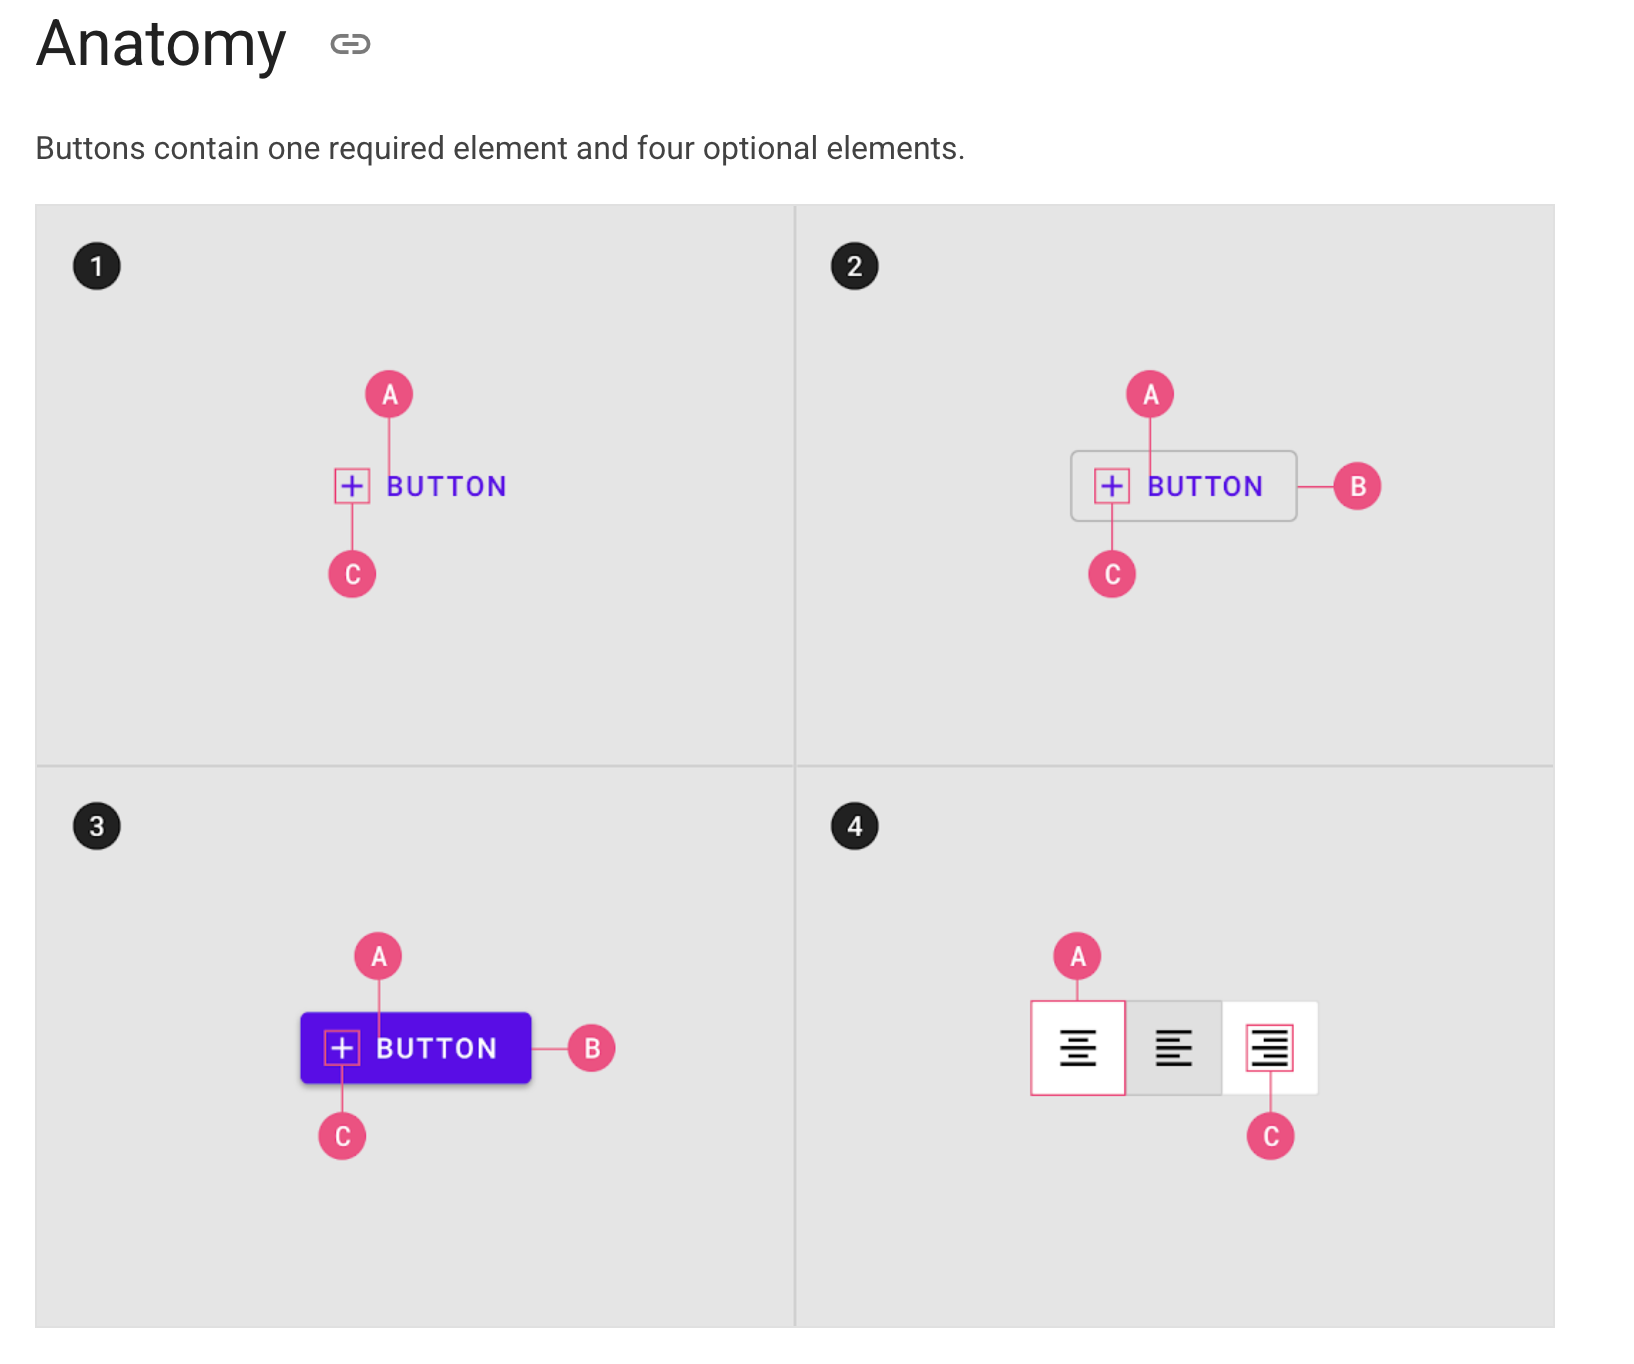Click the black number 1 badge

point(97,266)
